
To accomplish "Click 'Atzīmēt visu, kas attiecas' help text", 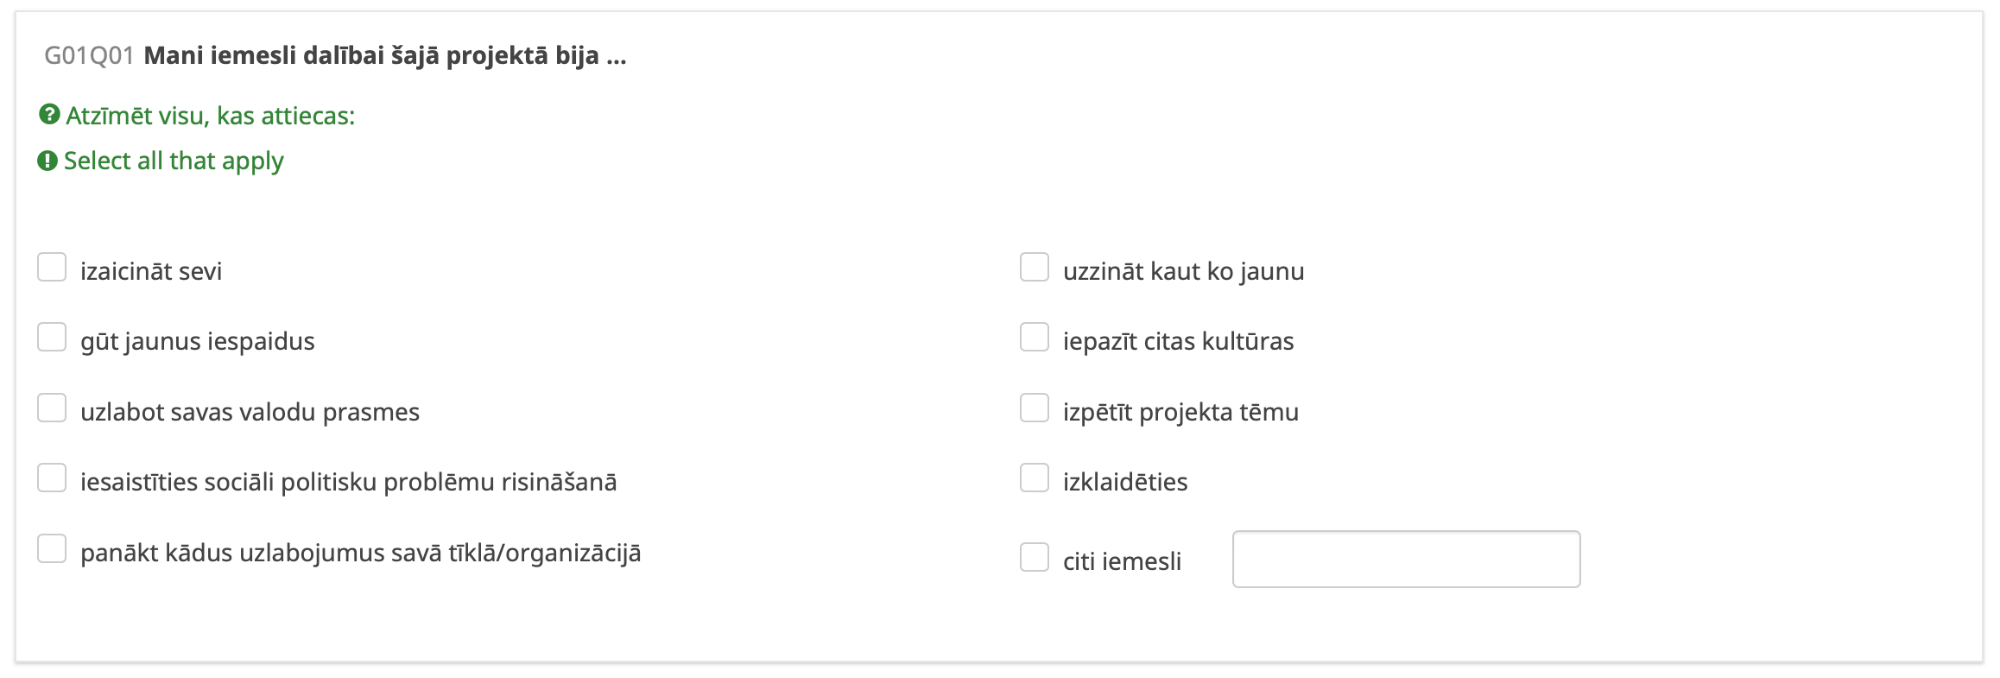I will tap(210, 116).
